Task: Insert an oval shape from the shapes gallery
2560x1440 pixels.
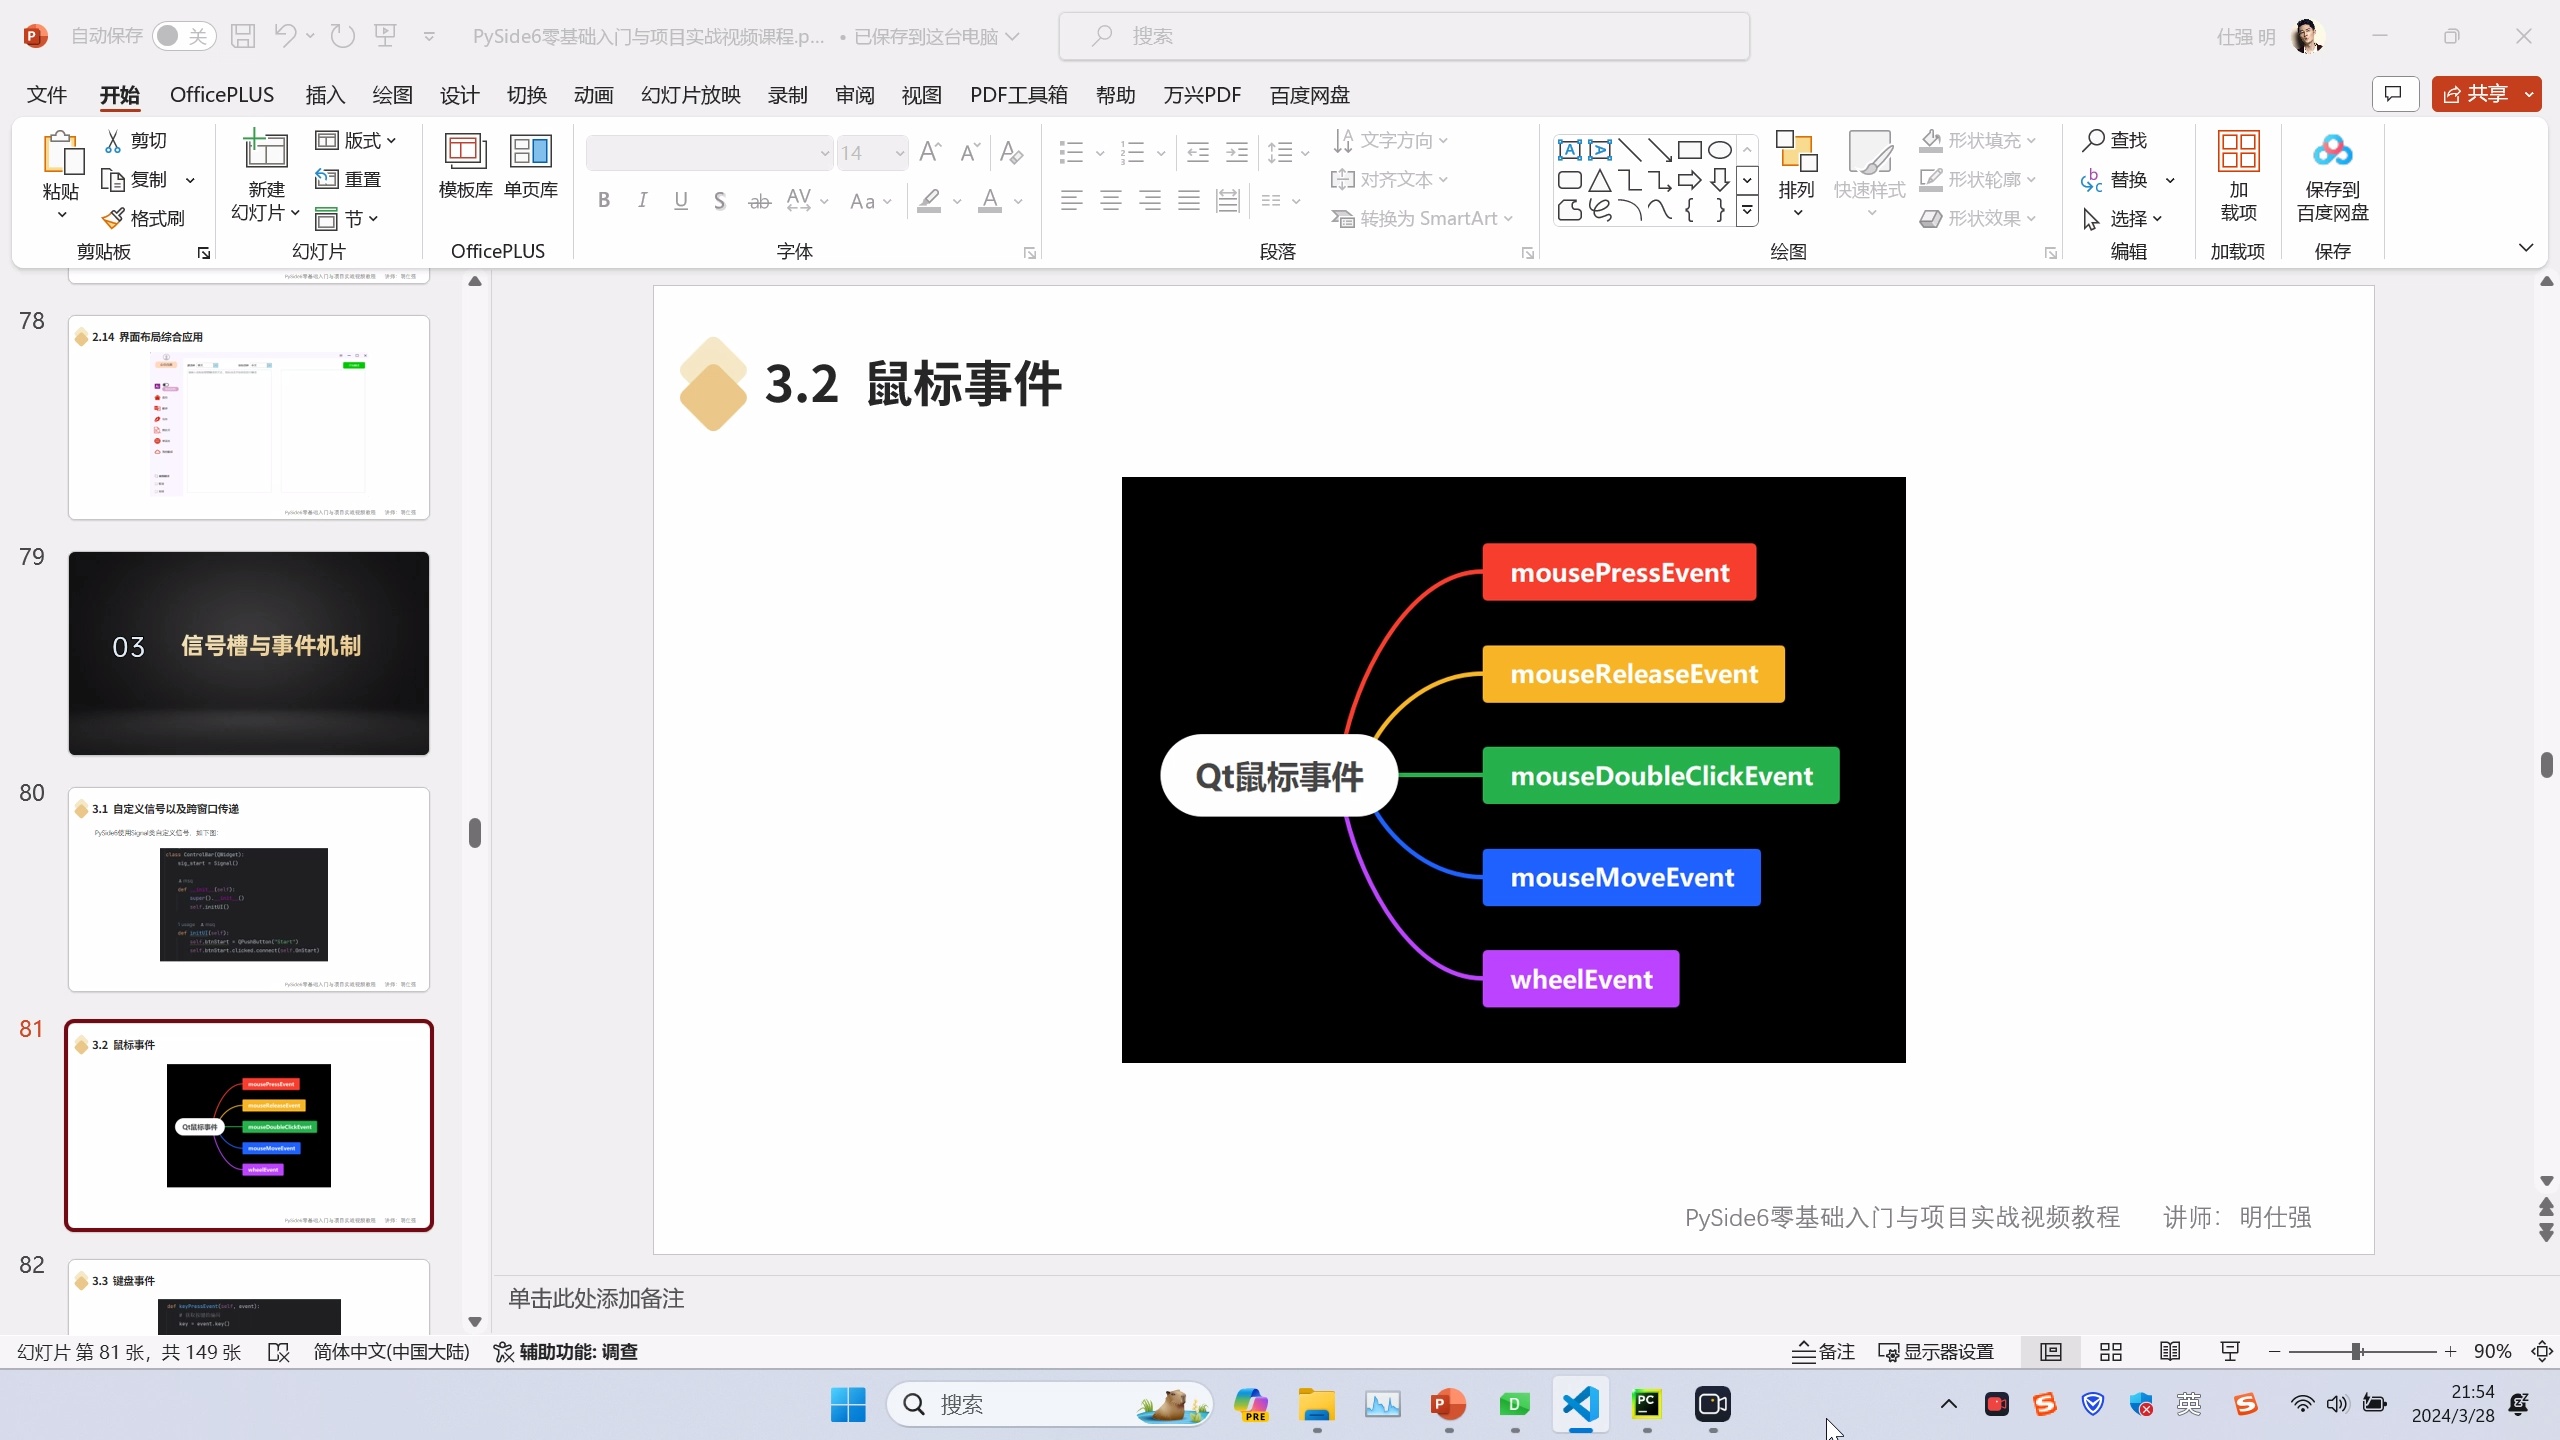Action: tap(1719, 149)
